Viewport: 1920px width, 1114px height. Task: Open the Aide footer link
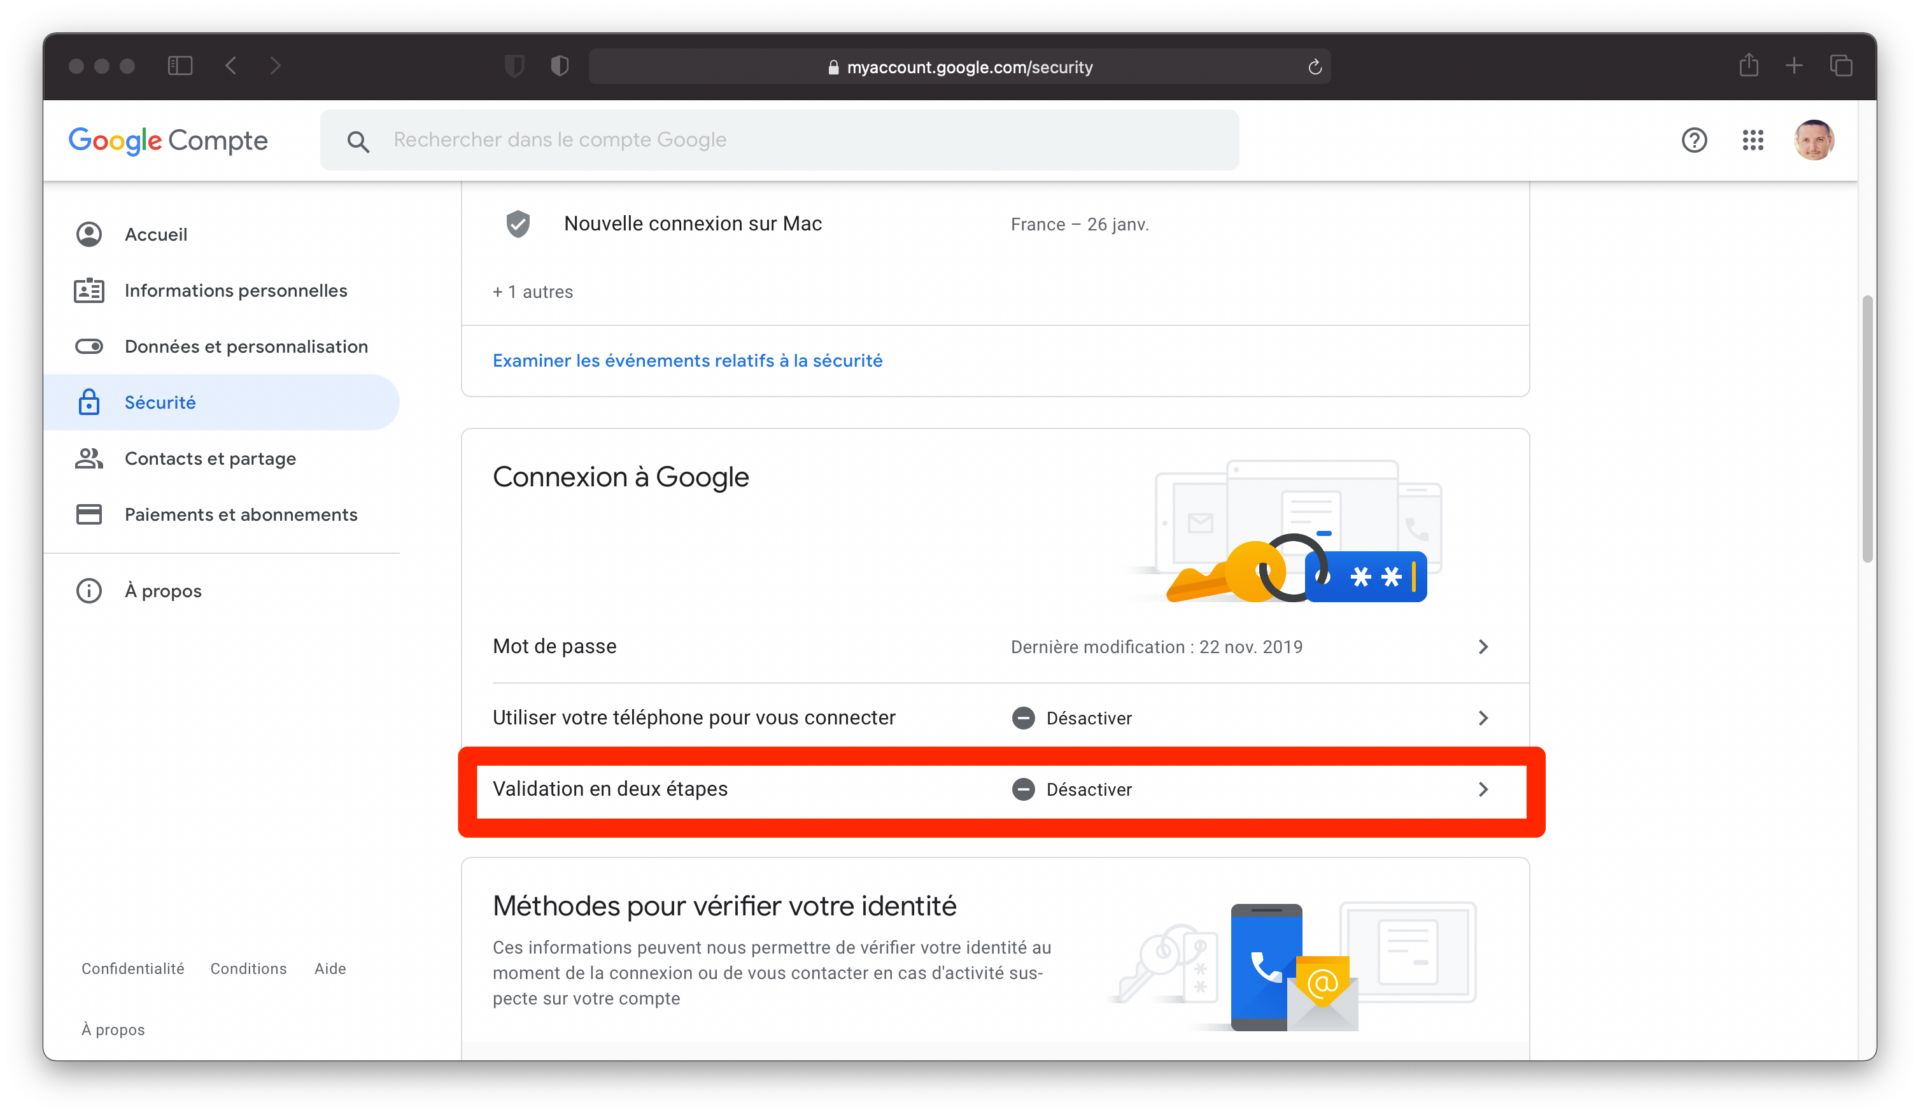pos(330,969)
